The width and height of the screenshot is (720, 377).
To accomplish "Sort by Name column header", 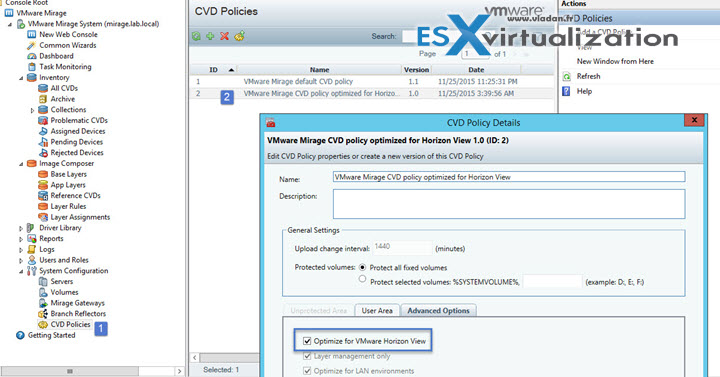I will (320, 70).
